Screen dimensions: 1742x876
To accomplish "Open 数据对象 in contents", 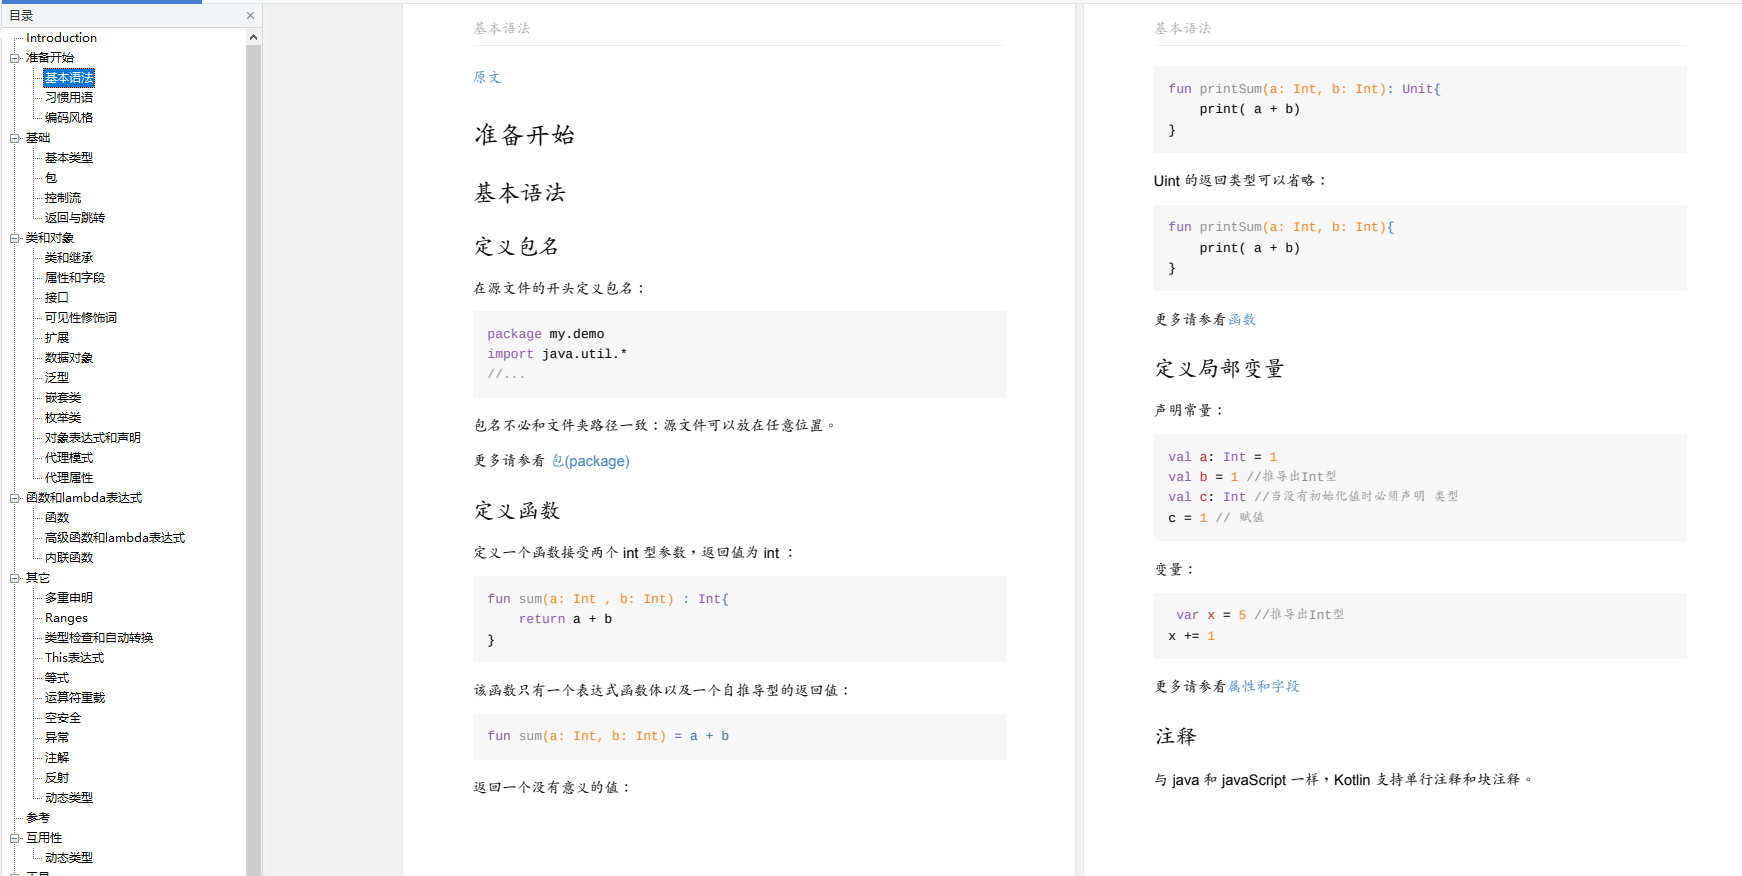I will click(69, 358).
